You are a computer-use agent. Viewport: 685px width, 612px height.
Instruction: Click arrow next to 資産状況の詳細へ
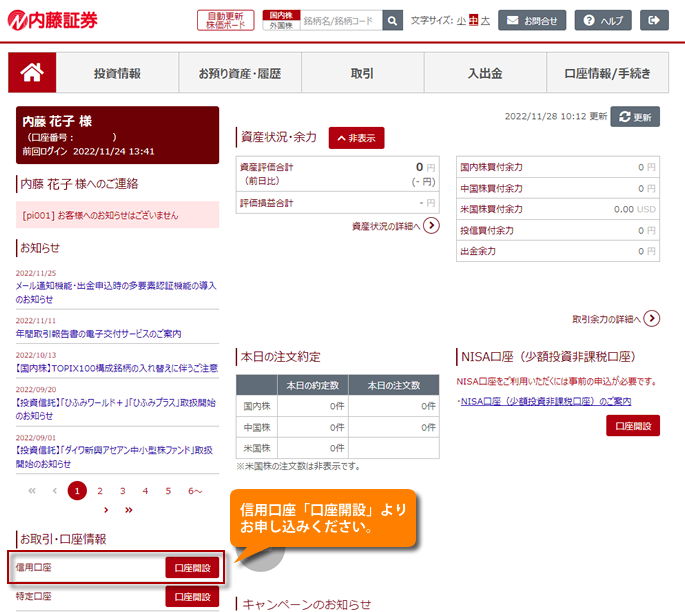pyautogui.click(x=431, y=226)
